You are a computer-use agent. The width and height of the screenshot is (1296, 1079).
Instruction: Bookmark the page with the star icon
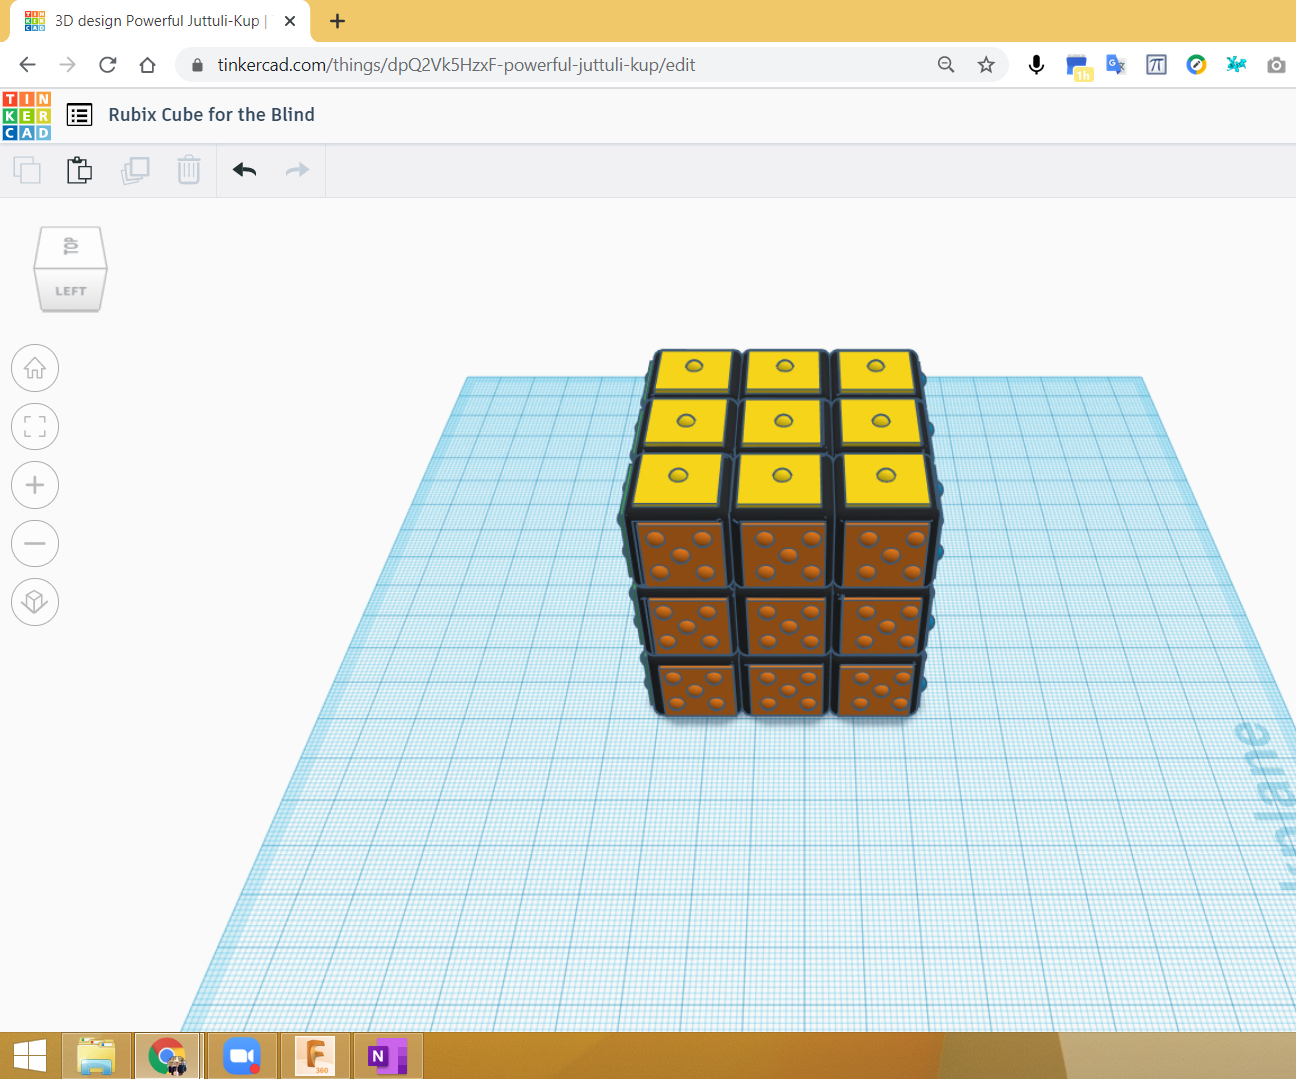[986, 64]
